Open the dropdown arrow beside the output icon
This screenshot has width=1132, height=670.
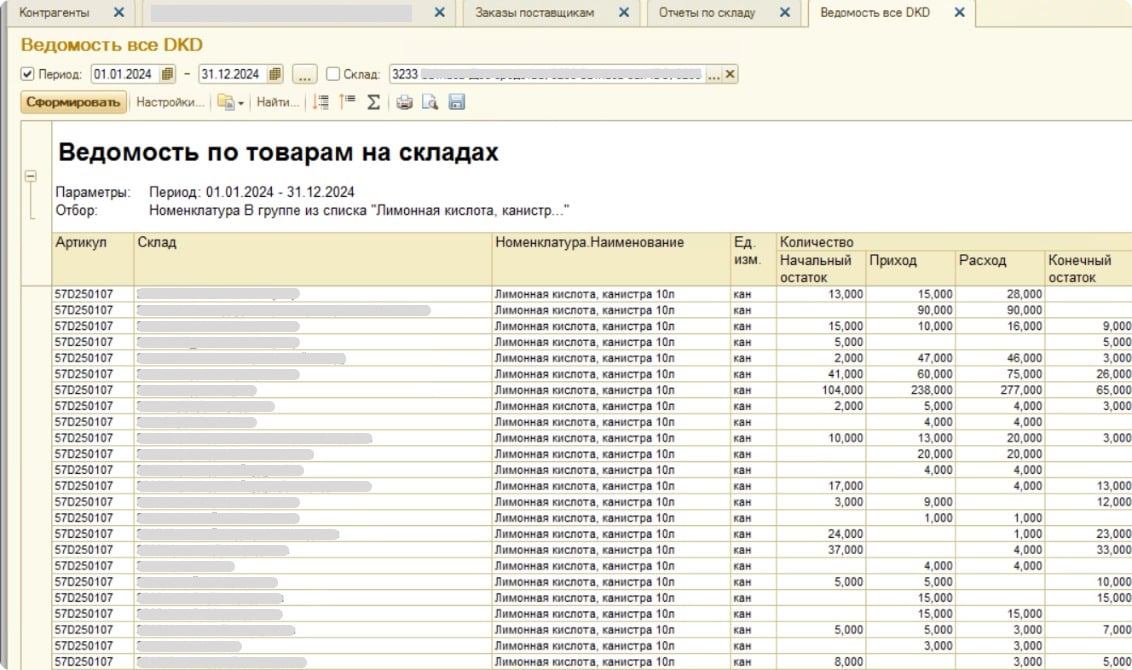tap(241, 103)
